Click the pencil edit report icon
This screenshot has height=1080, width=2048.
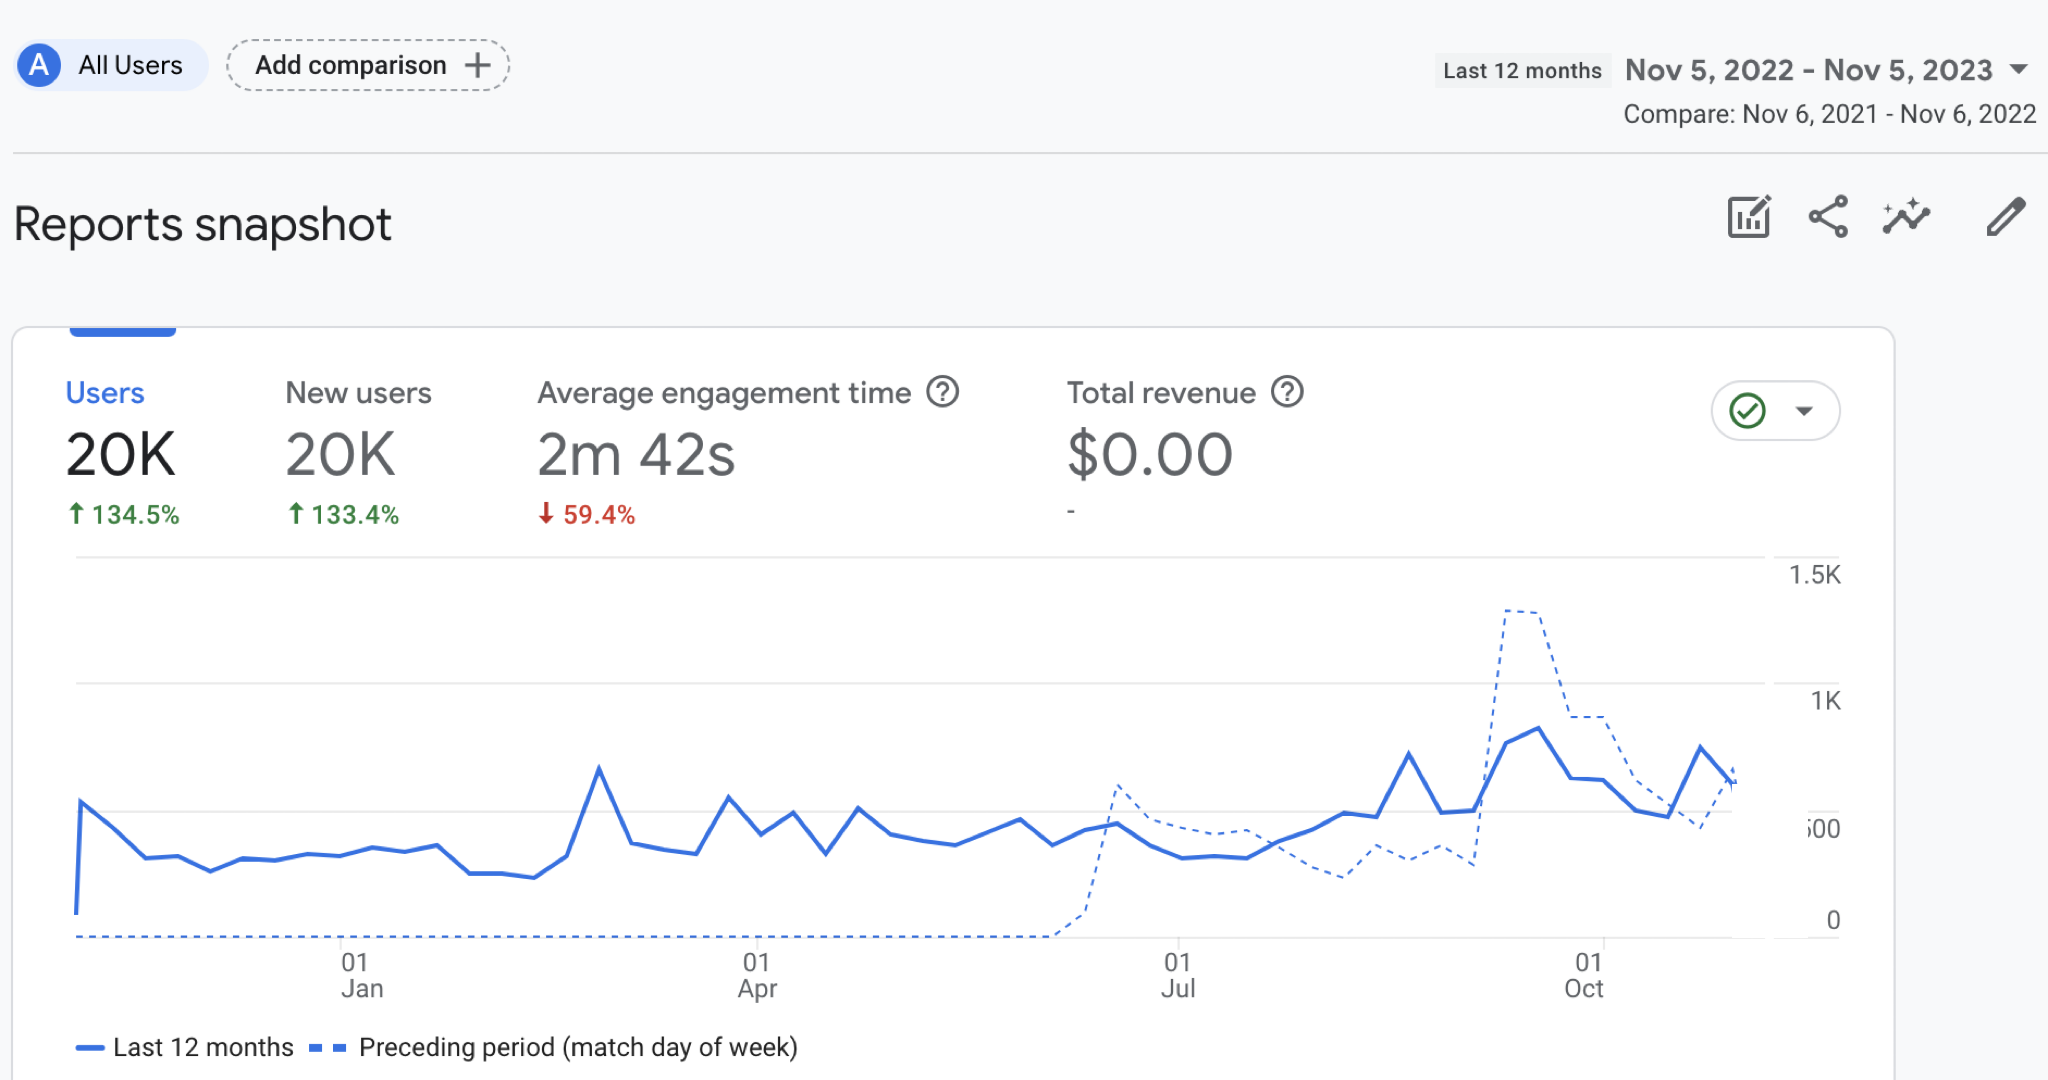[2005, 217]
